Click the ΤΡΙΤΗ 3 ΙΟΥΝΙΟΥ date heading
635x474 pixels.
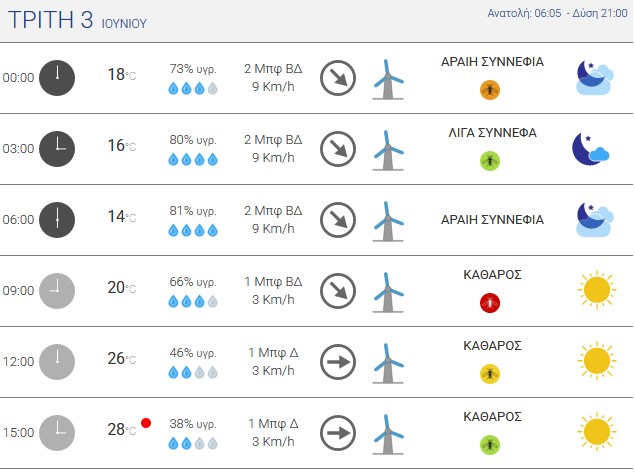coord(77,20)
